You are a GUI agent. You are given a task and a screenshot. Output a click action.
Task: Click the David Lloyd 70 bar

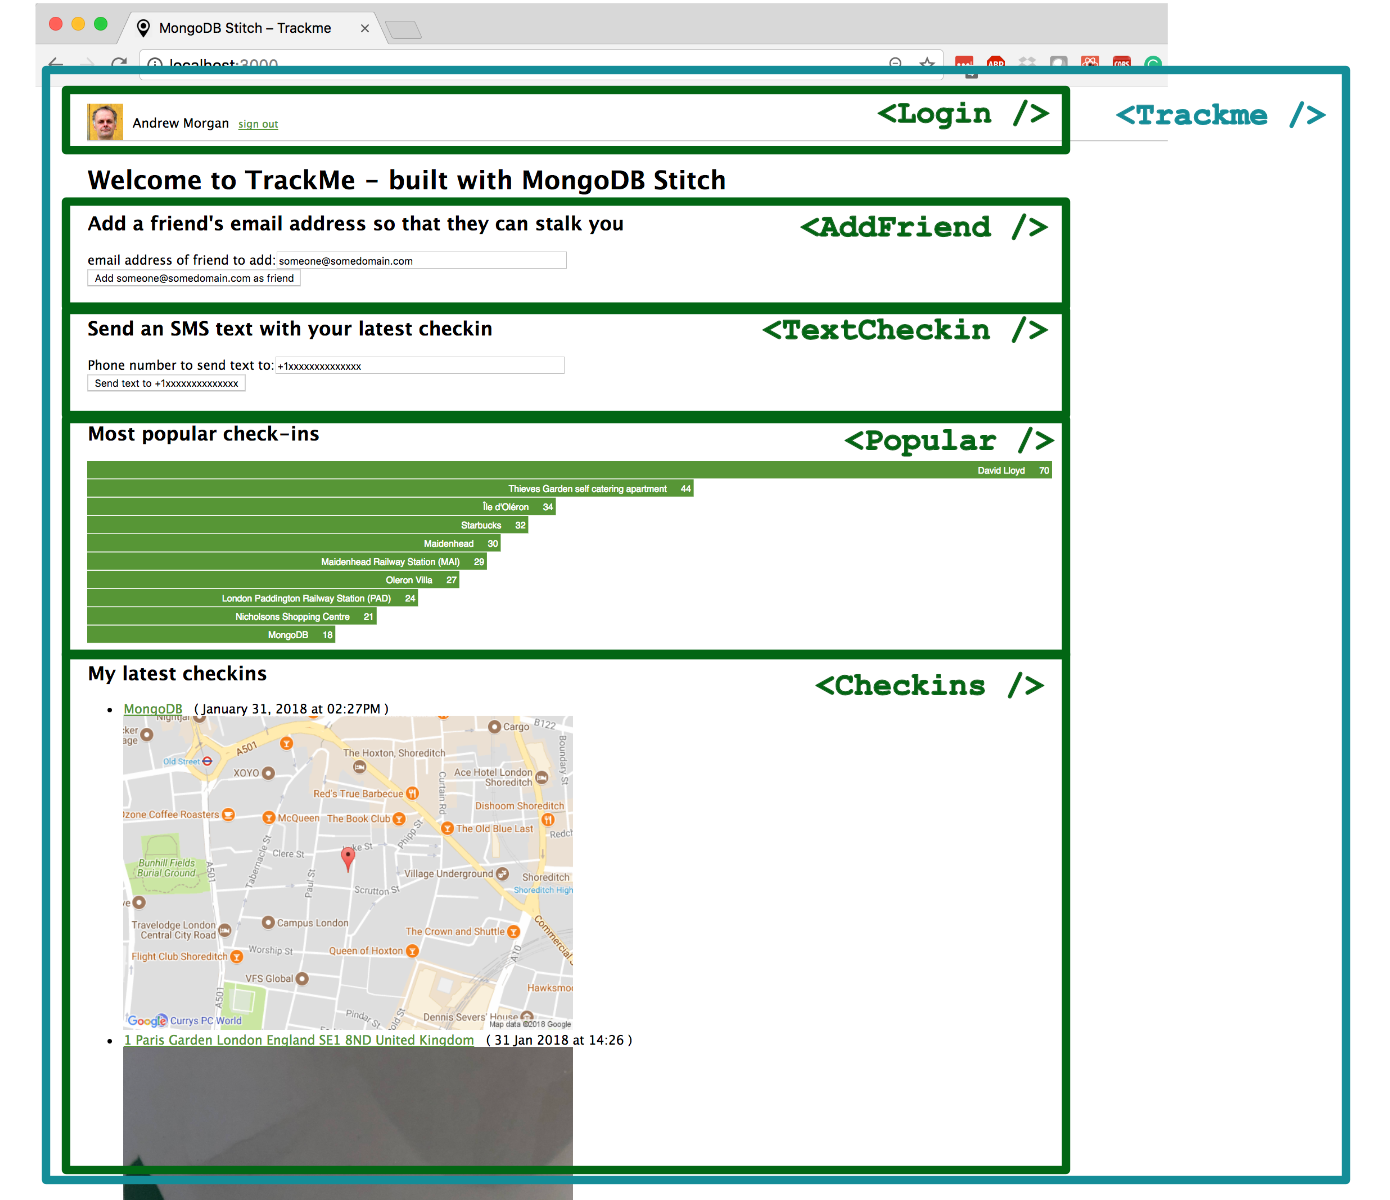[569, 470]
